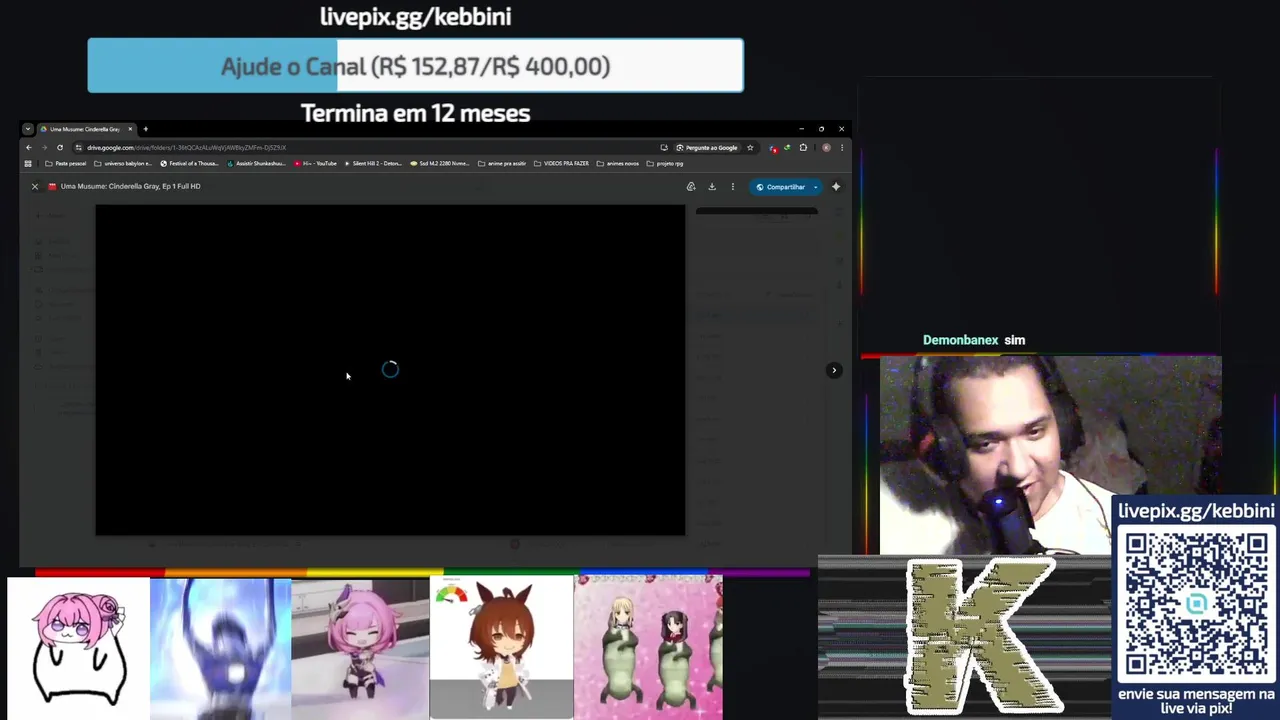This screenshot has width=1280, height=720.
Task: Open the Extensions puzzle icon
Action: click(803, 148)
